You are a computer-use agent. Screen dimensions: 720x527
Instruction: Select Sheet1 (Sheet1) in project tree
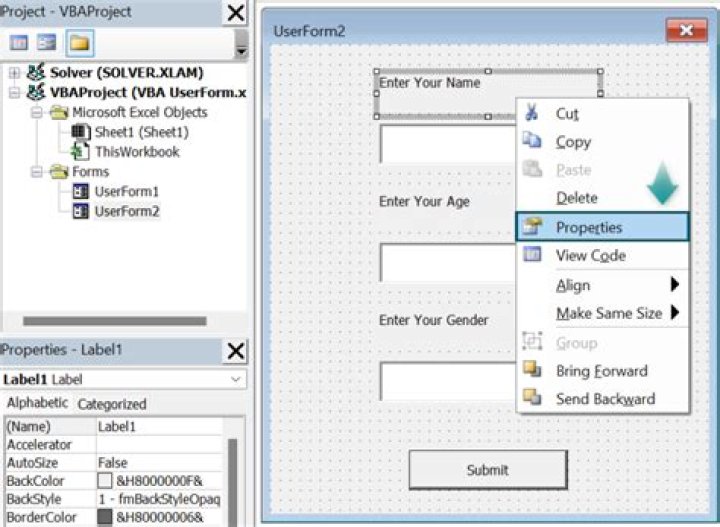[x=141, y=132]
